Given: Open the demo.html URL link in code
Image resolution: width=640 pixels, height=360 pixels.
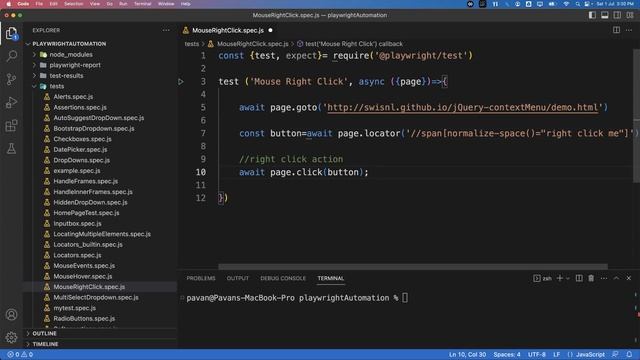Looking at the screenshot, I should point(462,107).
